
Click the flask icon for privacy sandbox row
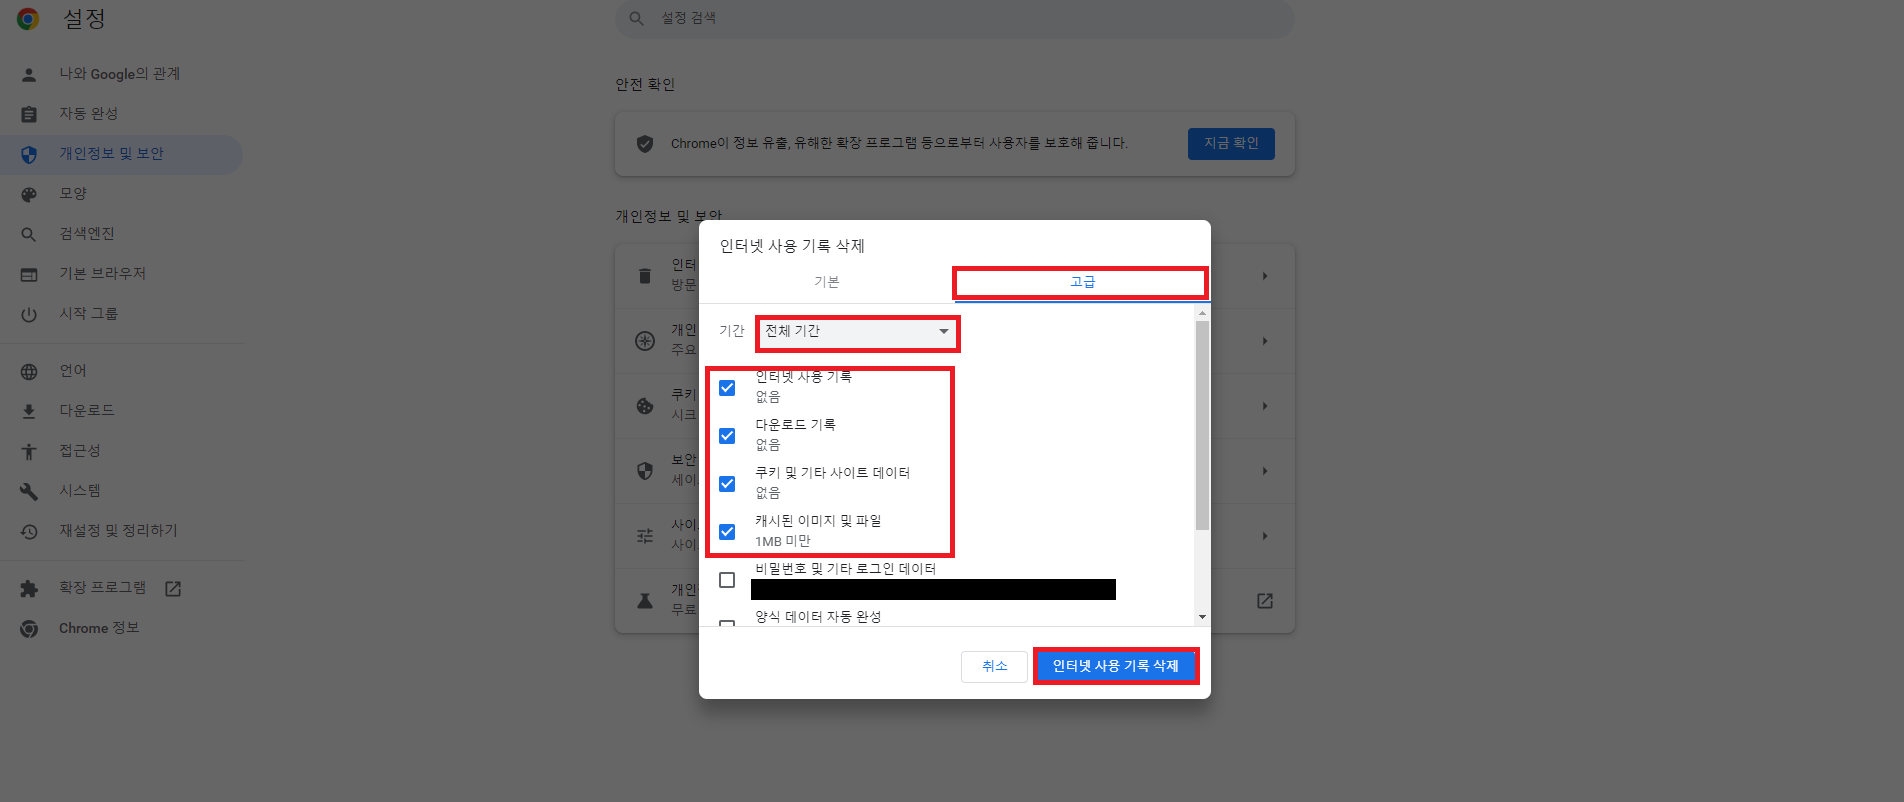(x=645, y=601)
